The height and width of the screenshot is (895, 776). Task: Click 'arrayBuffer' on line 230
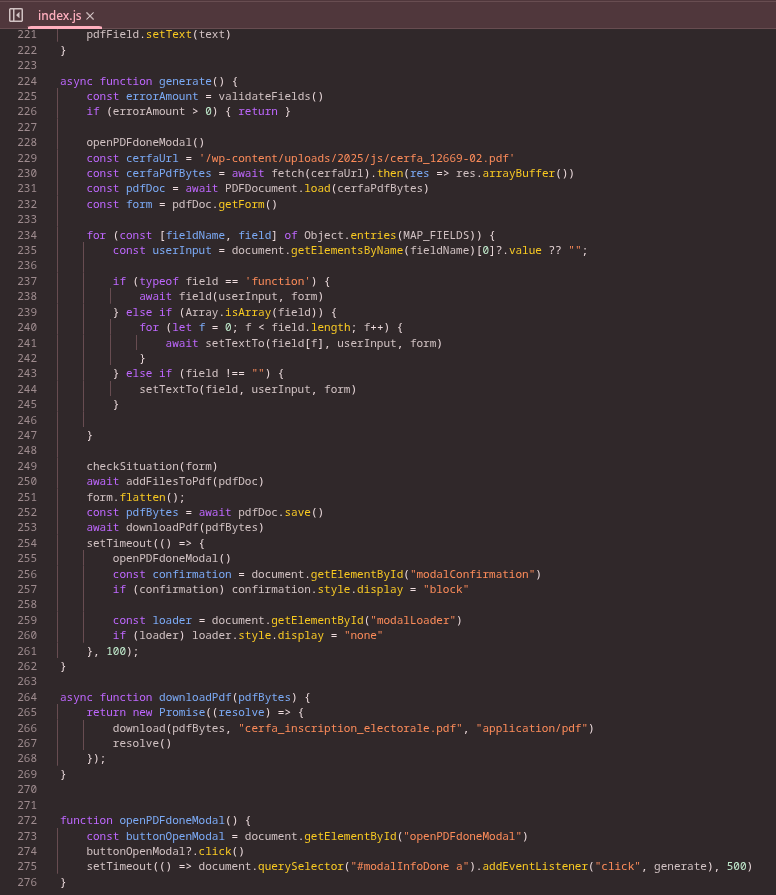click(x=519, y=174)
